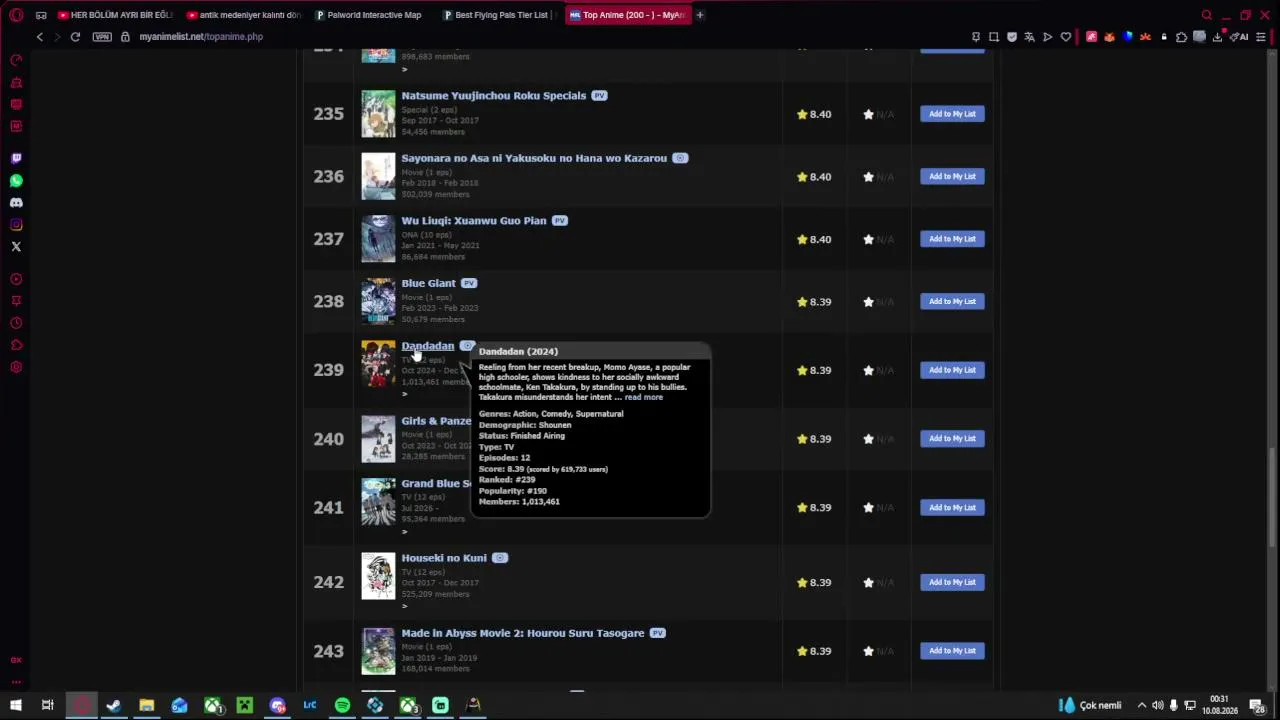
Task: Expand the arrow under the Grand Blue entry
Action: 405,531
